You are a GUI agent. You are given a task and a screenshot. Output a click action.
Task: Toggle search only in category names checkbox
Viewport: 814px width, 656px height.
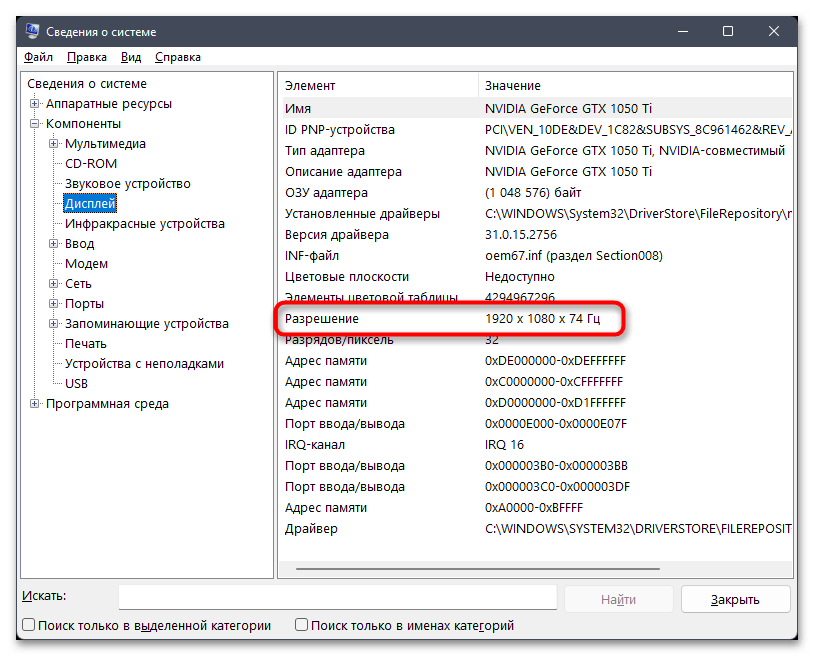[301, 625]
